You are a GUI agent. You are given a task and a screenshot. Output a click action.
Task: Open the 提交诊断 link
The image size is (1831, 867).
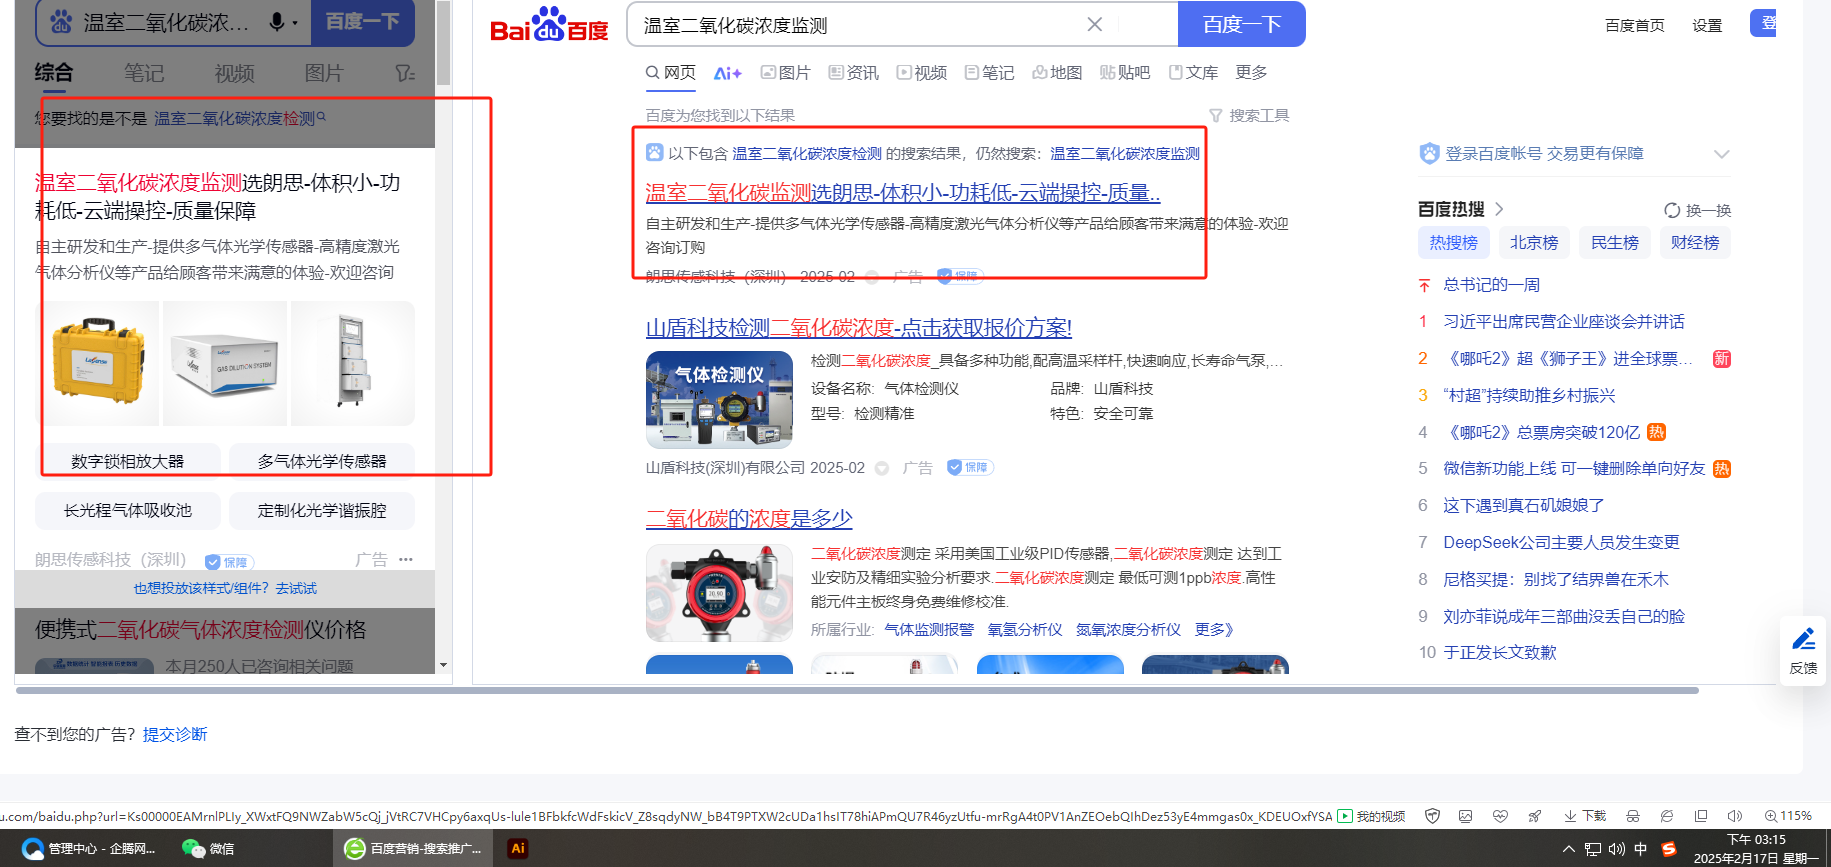click(x=175, y=735)
